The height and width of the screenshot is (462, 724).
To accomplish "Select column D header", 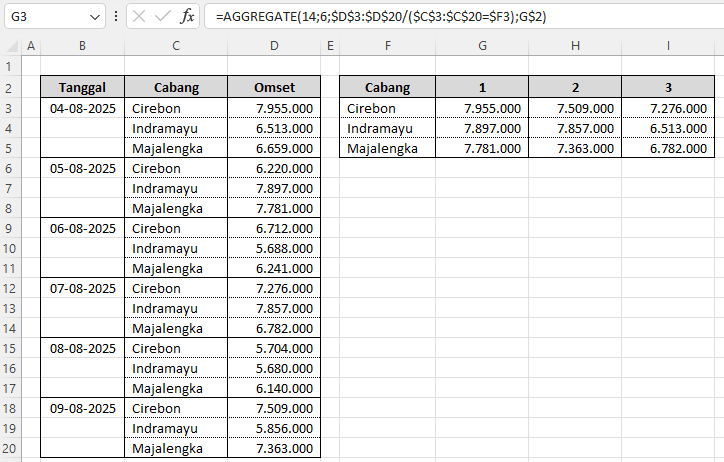I will point(274,46).
